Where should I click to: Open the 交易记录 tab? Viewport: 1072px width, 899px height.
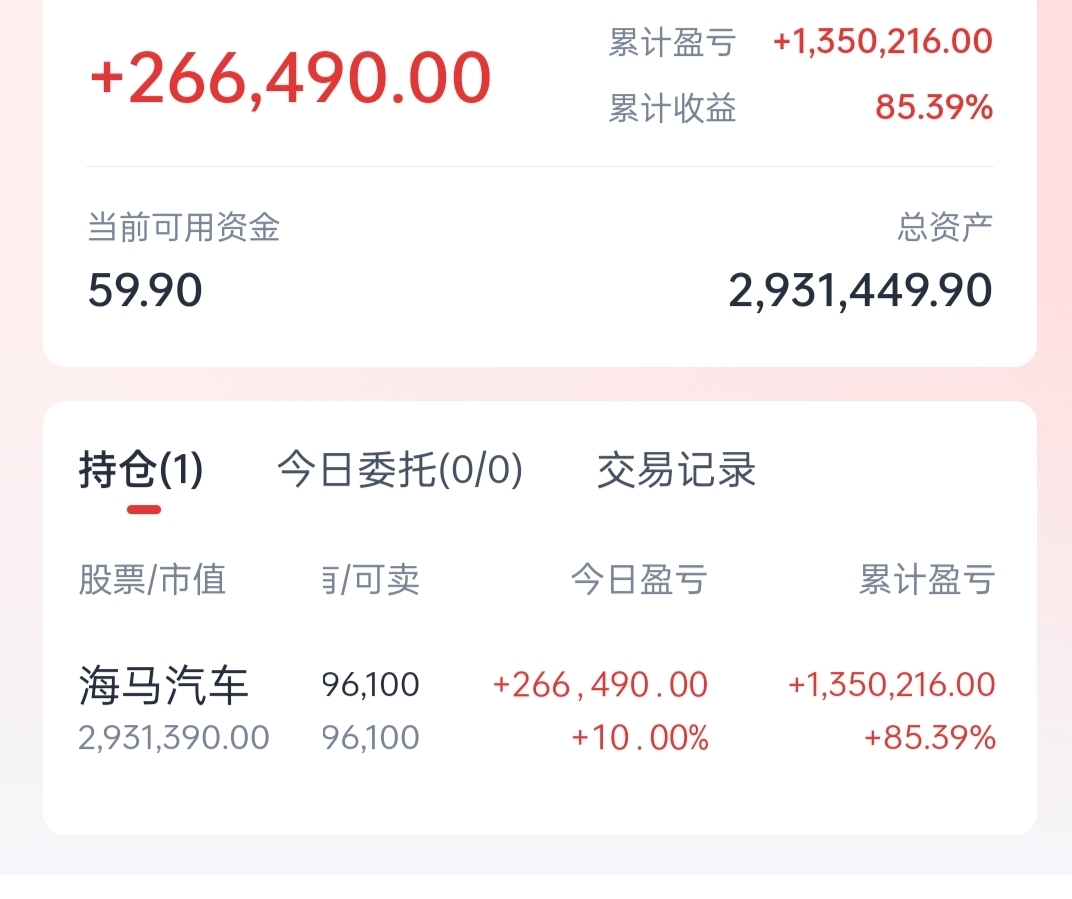pos(676,470)
